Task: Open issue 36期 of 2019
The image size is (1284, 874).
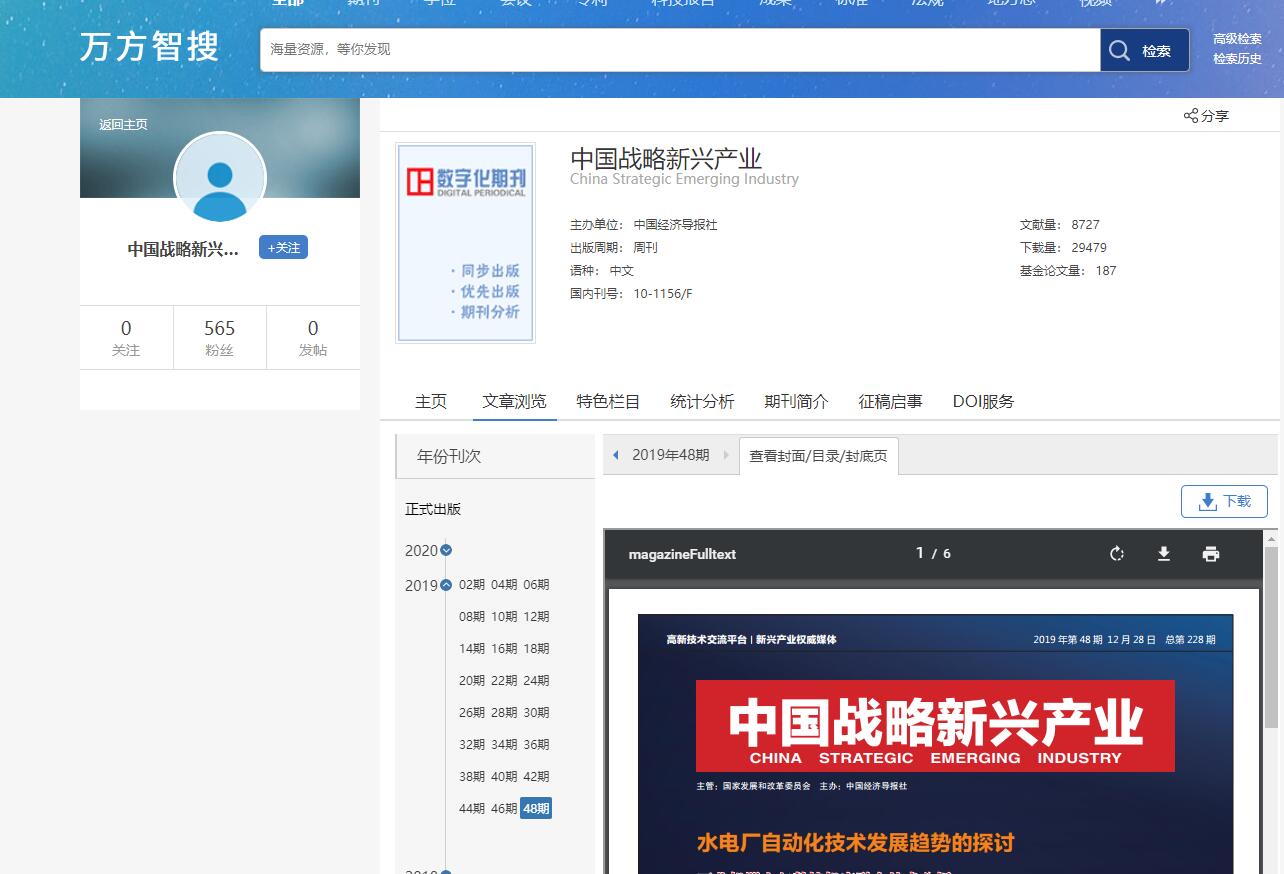Action: (x=536, y=745)
